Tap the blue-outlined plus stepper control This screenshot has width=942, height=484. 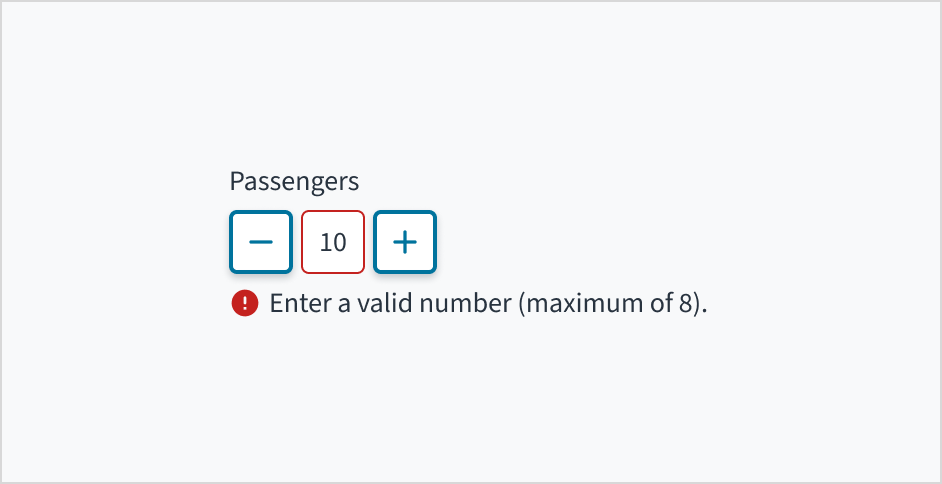[405, 242]
